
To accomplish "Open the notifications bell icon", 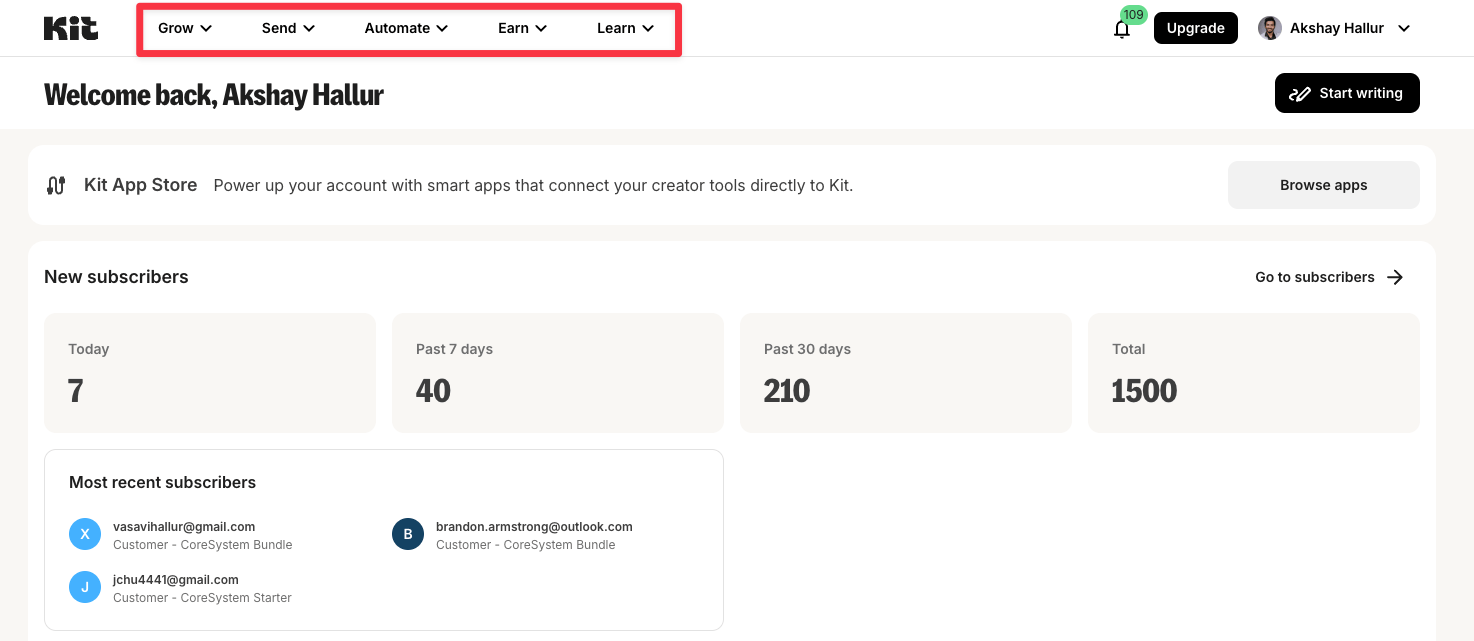I will tap(1122, 29).
